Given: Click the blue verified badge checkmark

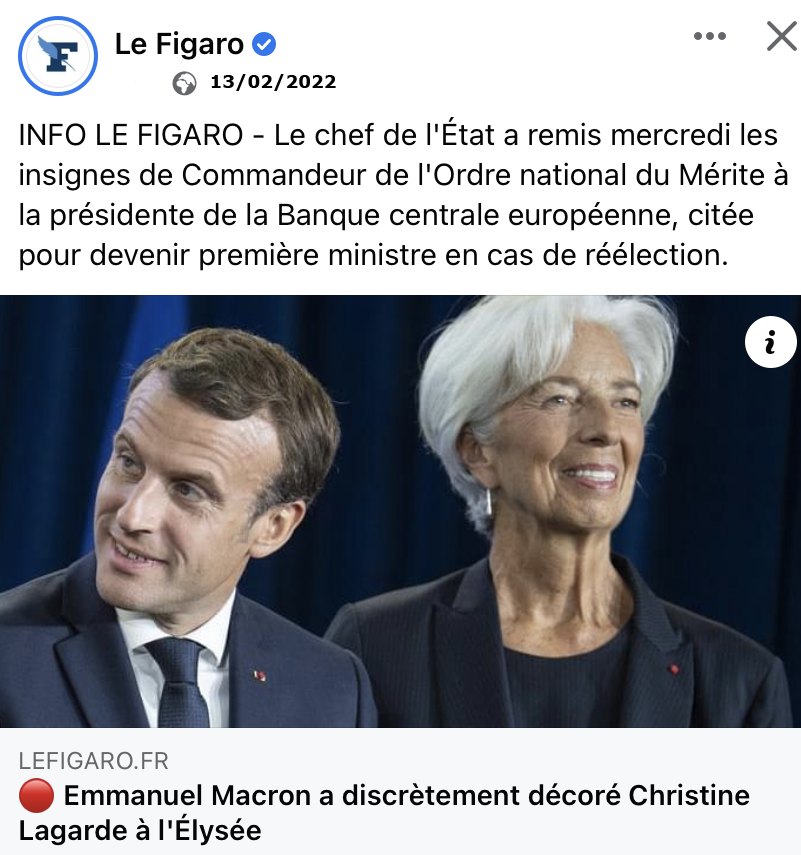Looking at the screenshot, I should (264, 44).
